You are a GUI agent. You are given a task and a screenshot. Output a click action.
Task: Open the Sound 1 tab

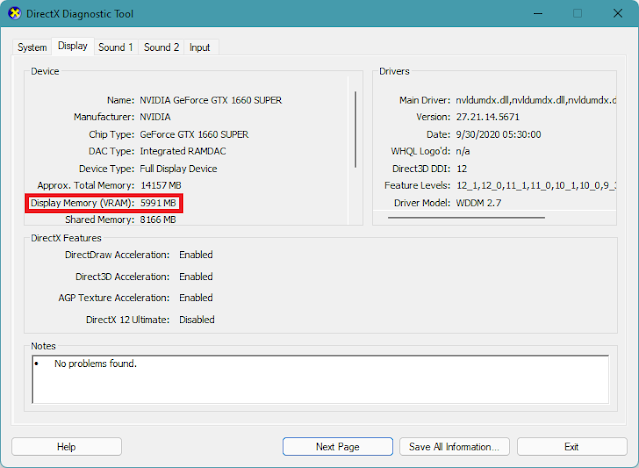pos(116,47)
